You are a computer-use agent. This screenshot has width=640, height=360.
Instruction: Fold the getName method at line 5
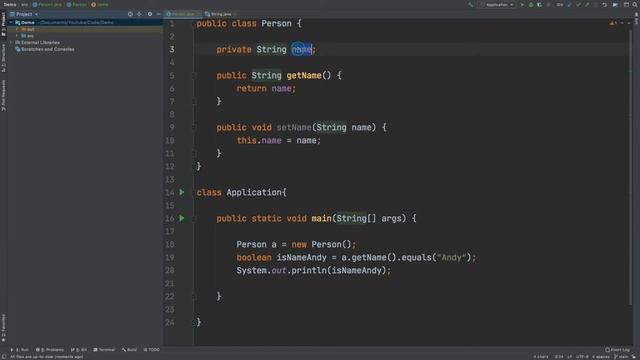[x=195, y=76]
